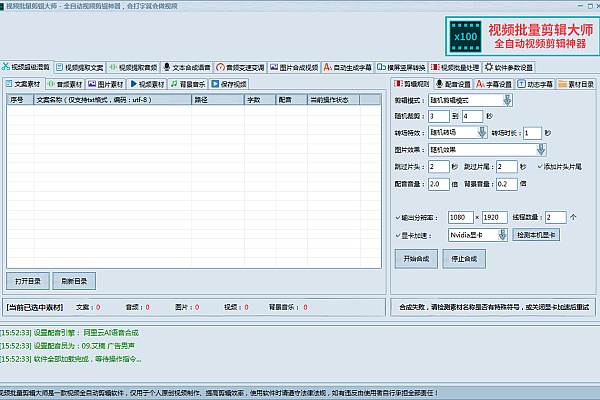Image resolution: width=600 pixels, height=400 pixels.
Task: Focus the resolution height field 1920
Action: pos(494,217)
